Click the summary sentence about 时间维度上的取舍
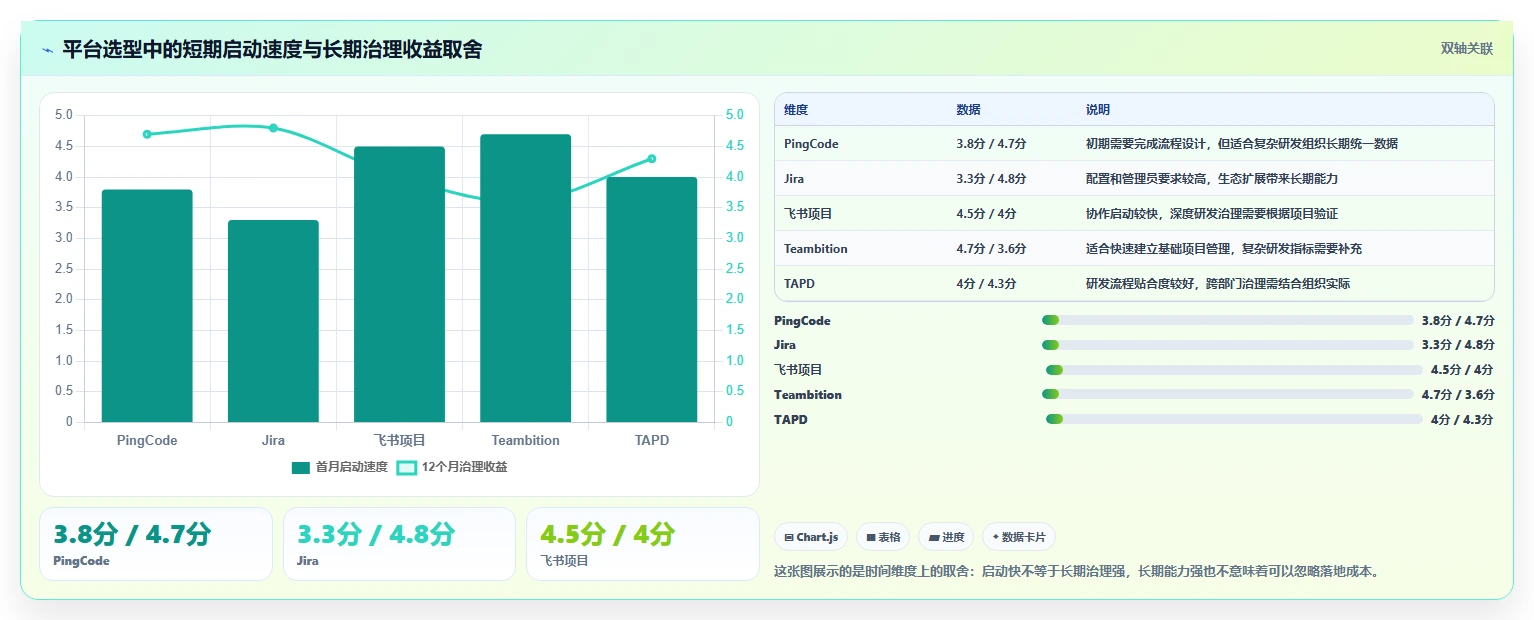Image resolution: width=1534 pixels, height=620 pixels. [x=1079, y=572]
